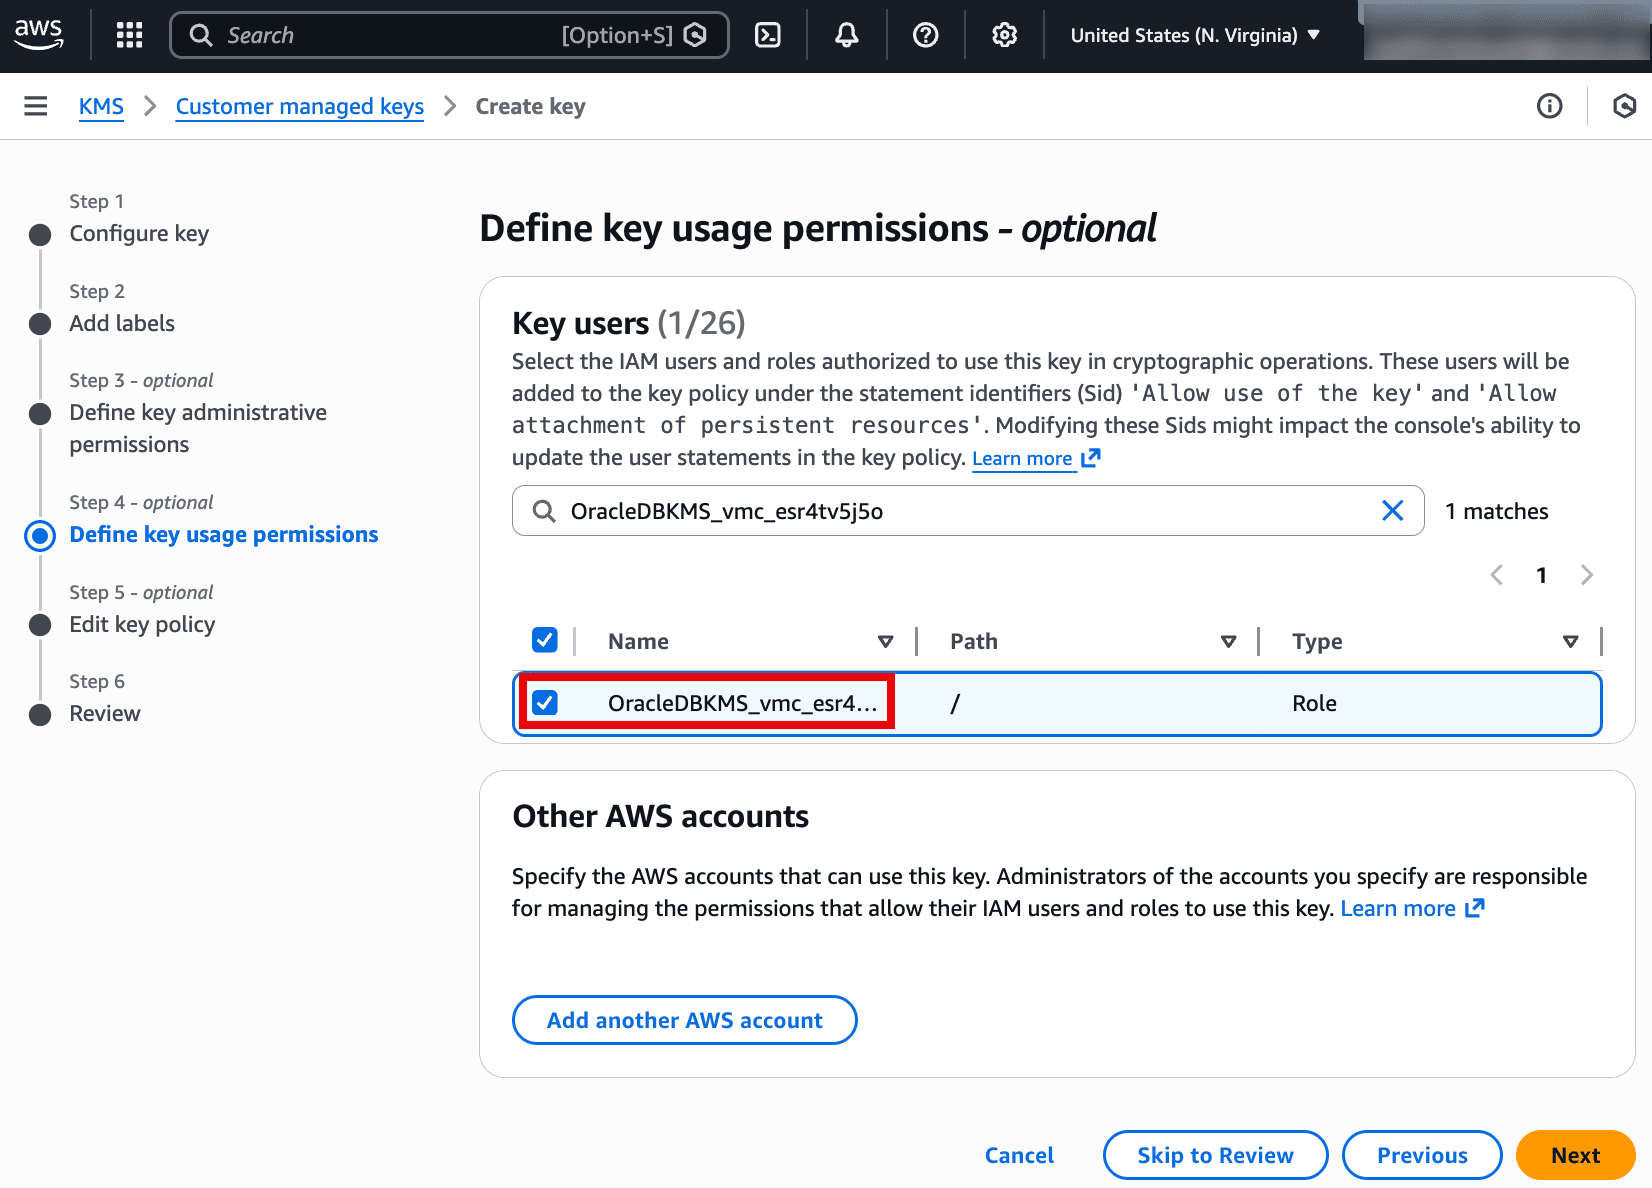Click the Create key breadcrumb text
The image size is (1652, 1188).
pos(530,106)
